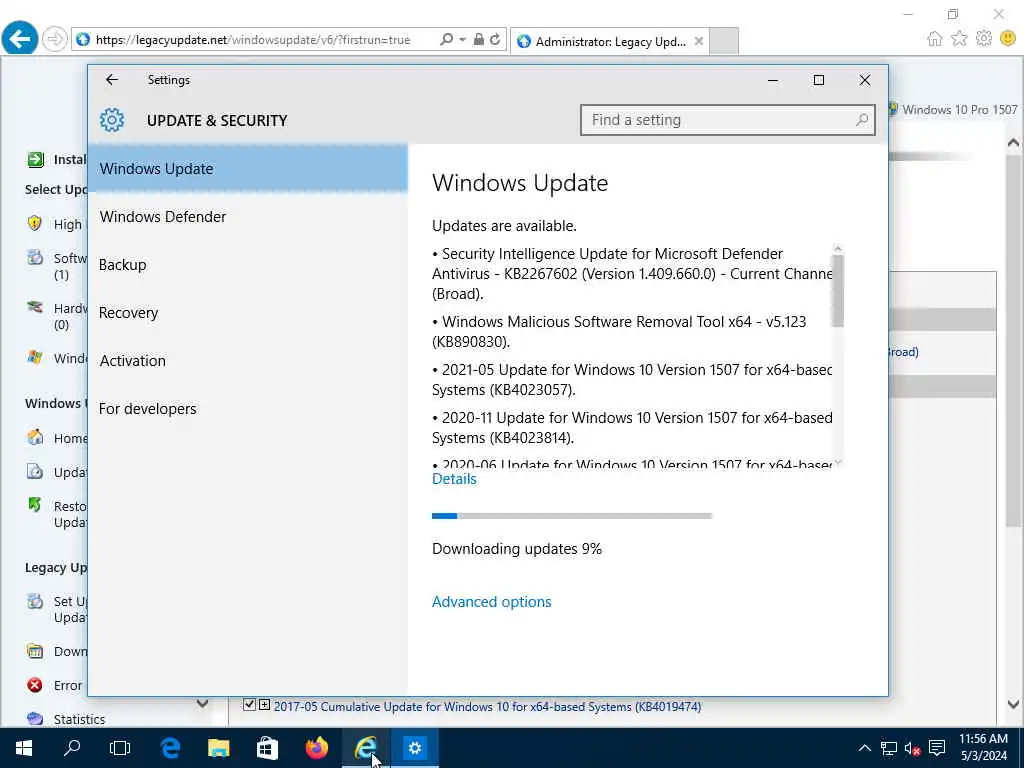Open the Details link for updates
Viewport: 1024px width, 768px height.
coord(454,479)
